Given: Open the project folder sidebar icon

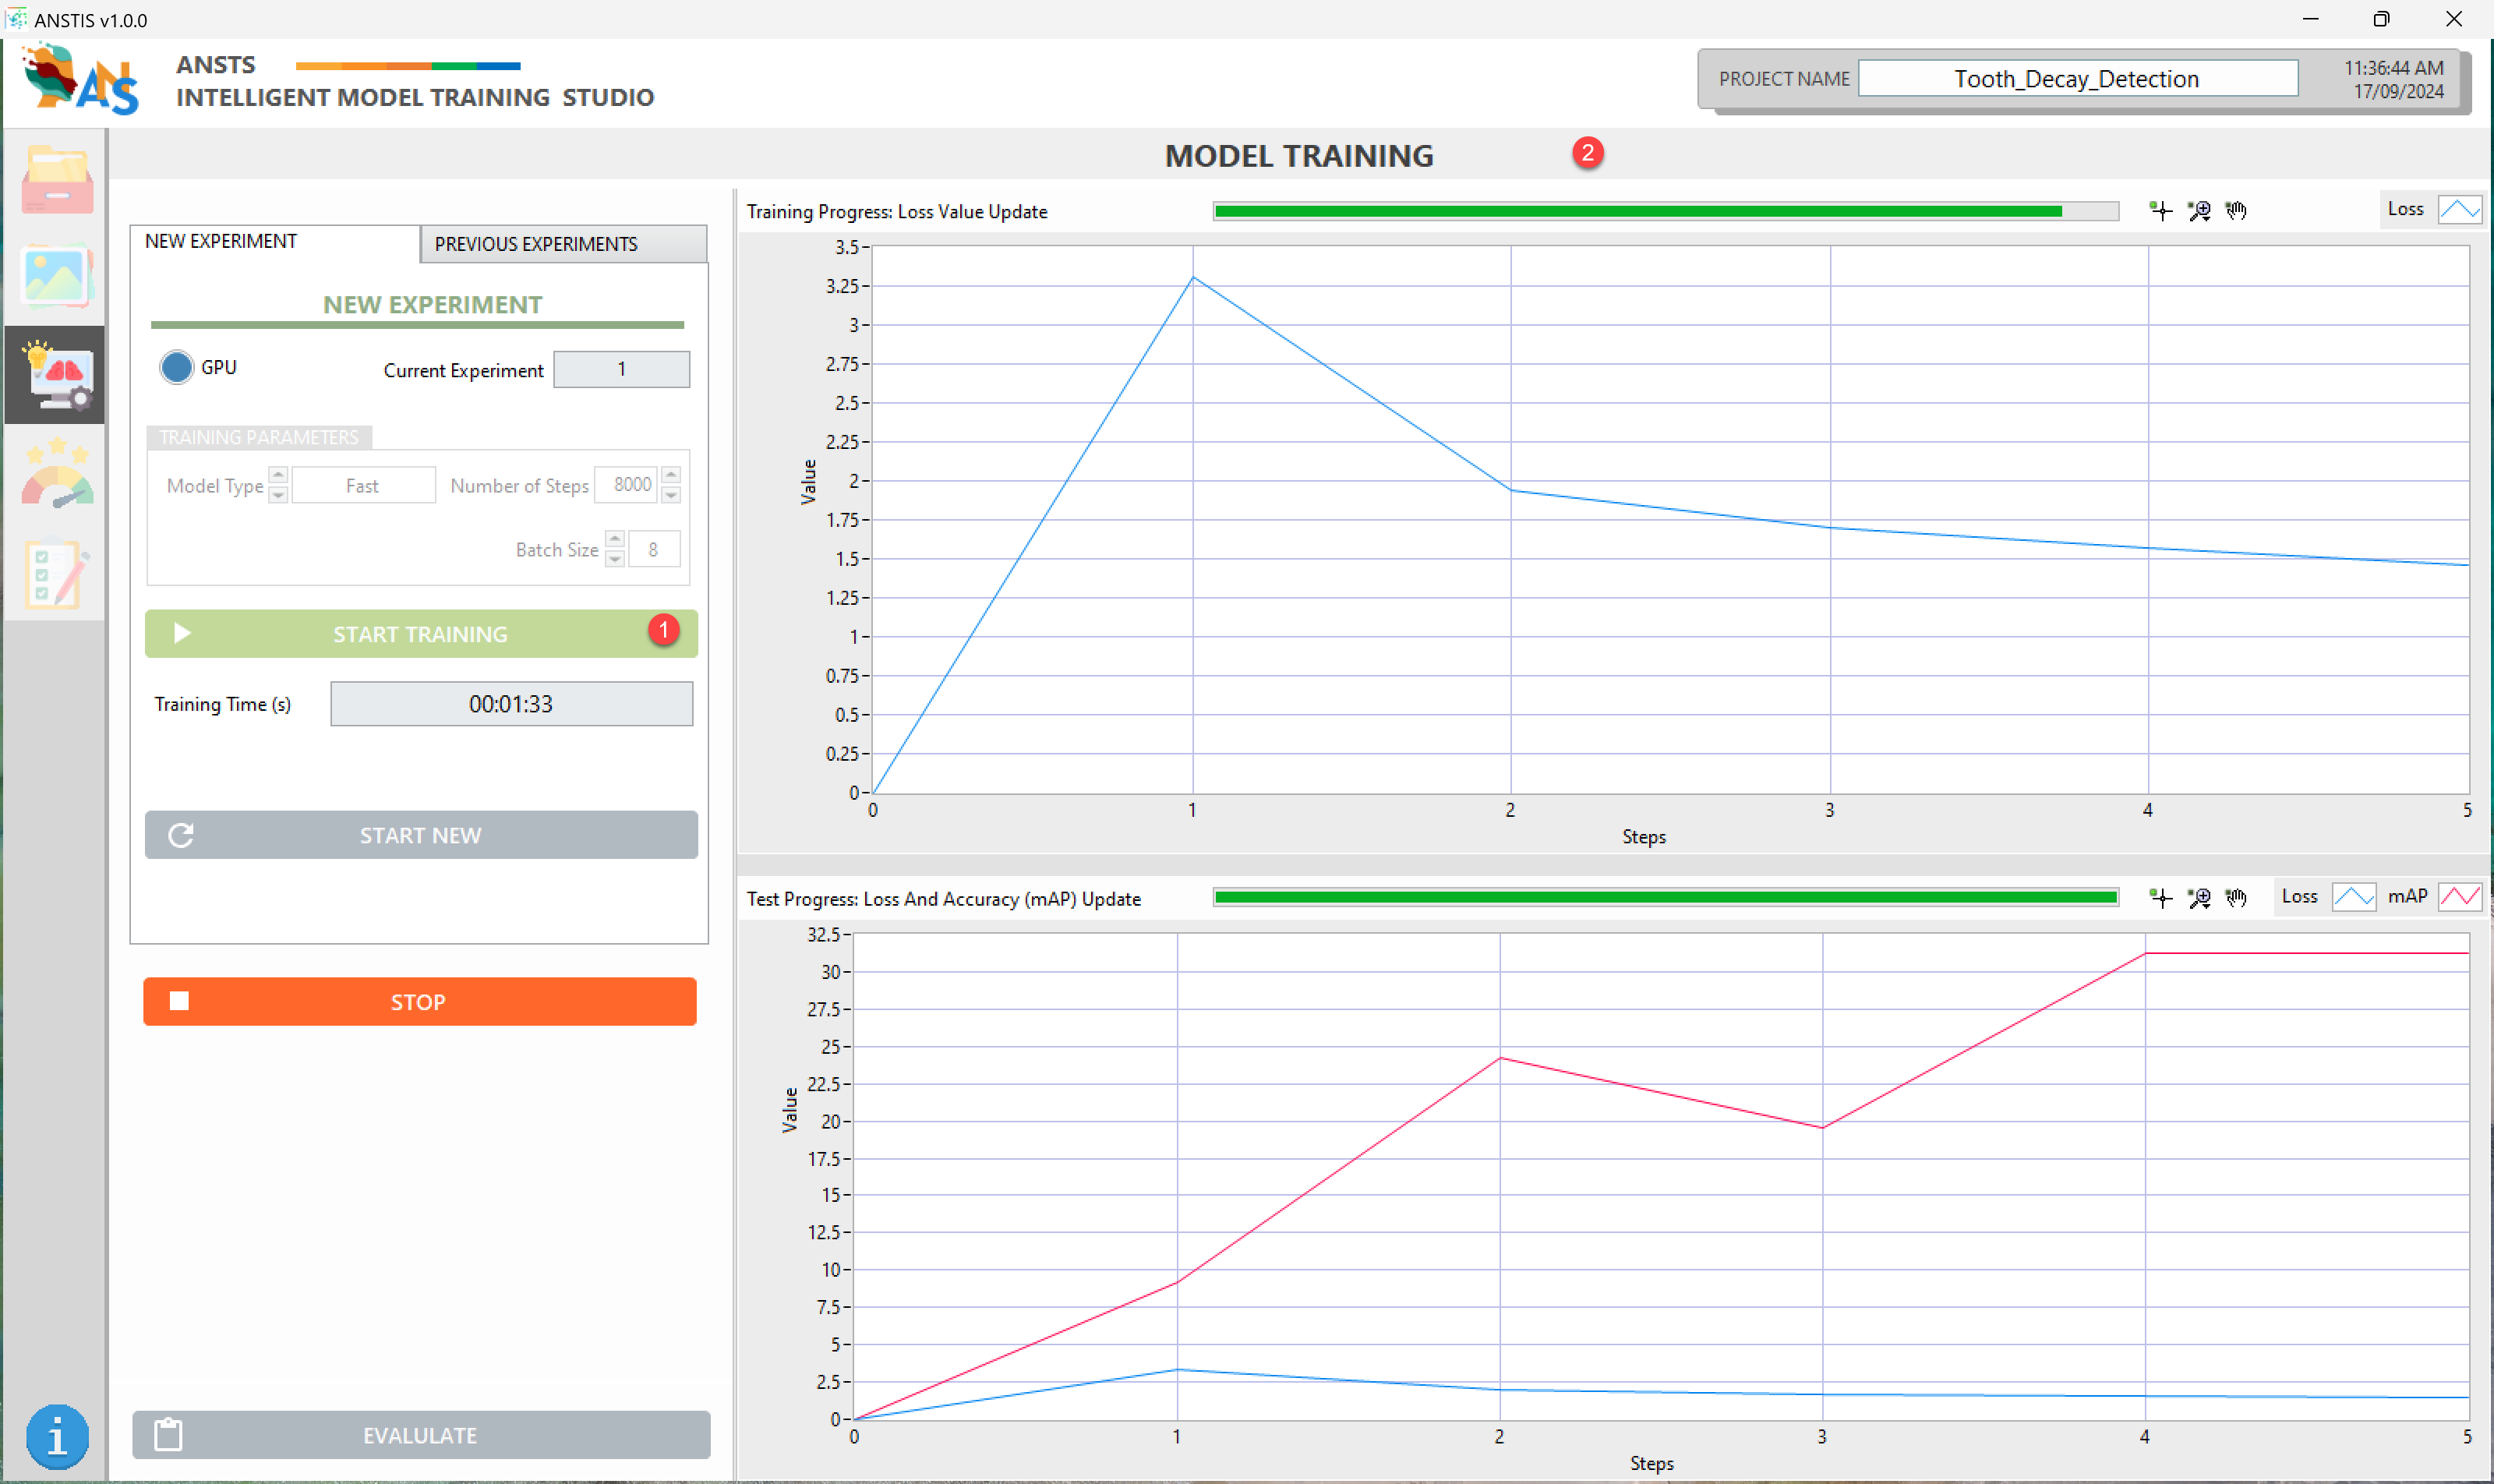Looking at the screenshot, I should click(x=57, y=181).
